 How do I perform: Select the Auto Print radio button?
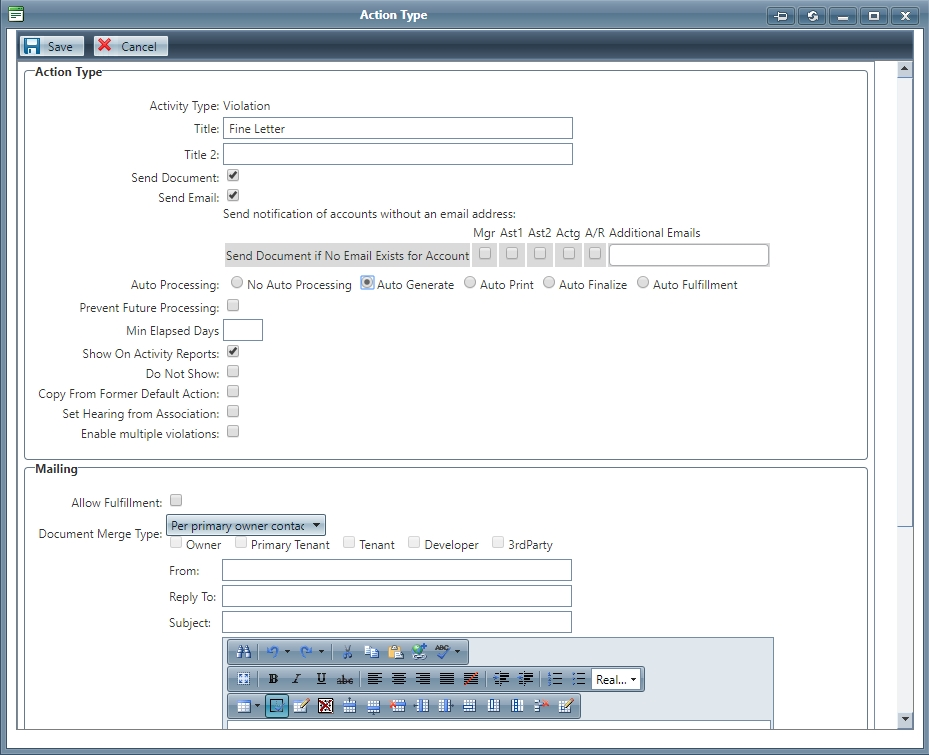[469, 282]
